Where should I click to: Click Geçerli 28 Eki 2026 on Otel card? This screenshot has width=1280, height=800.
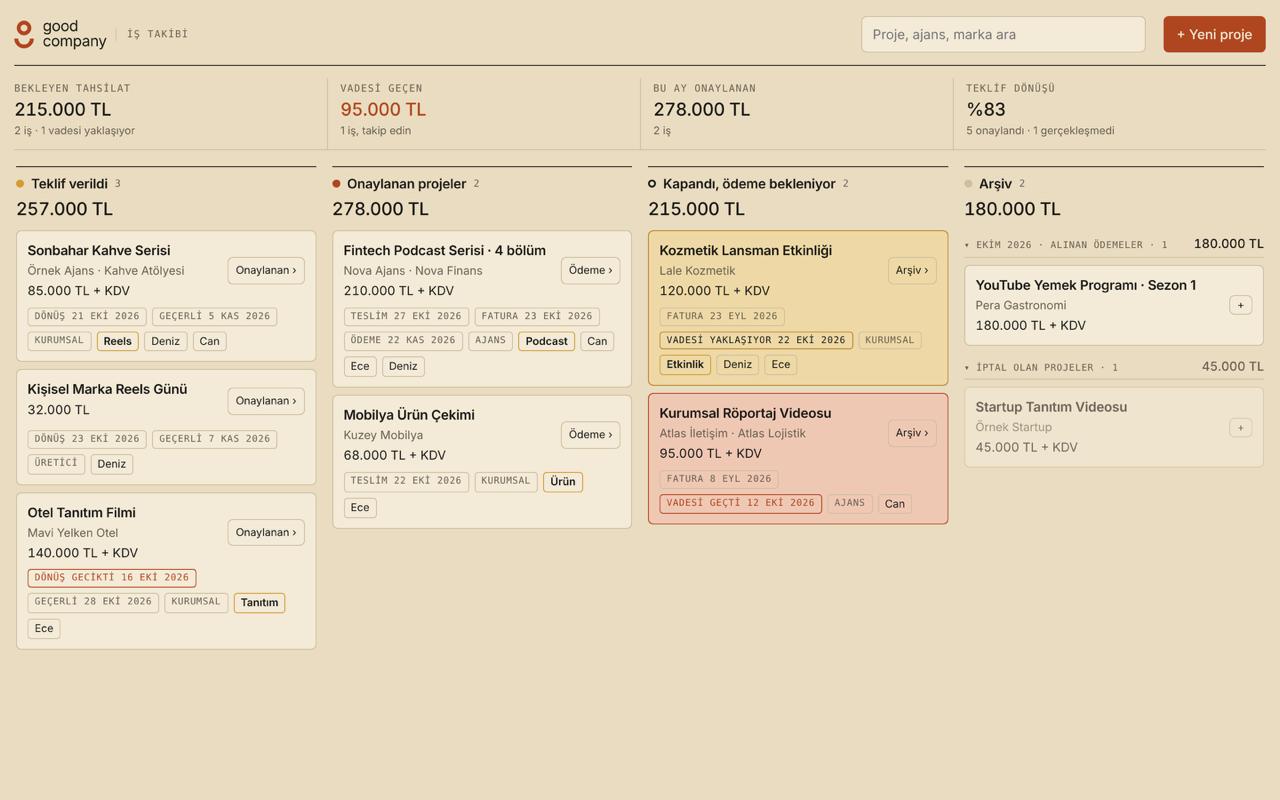93,602
